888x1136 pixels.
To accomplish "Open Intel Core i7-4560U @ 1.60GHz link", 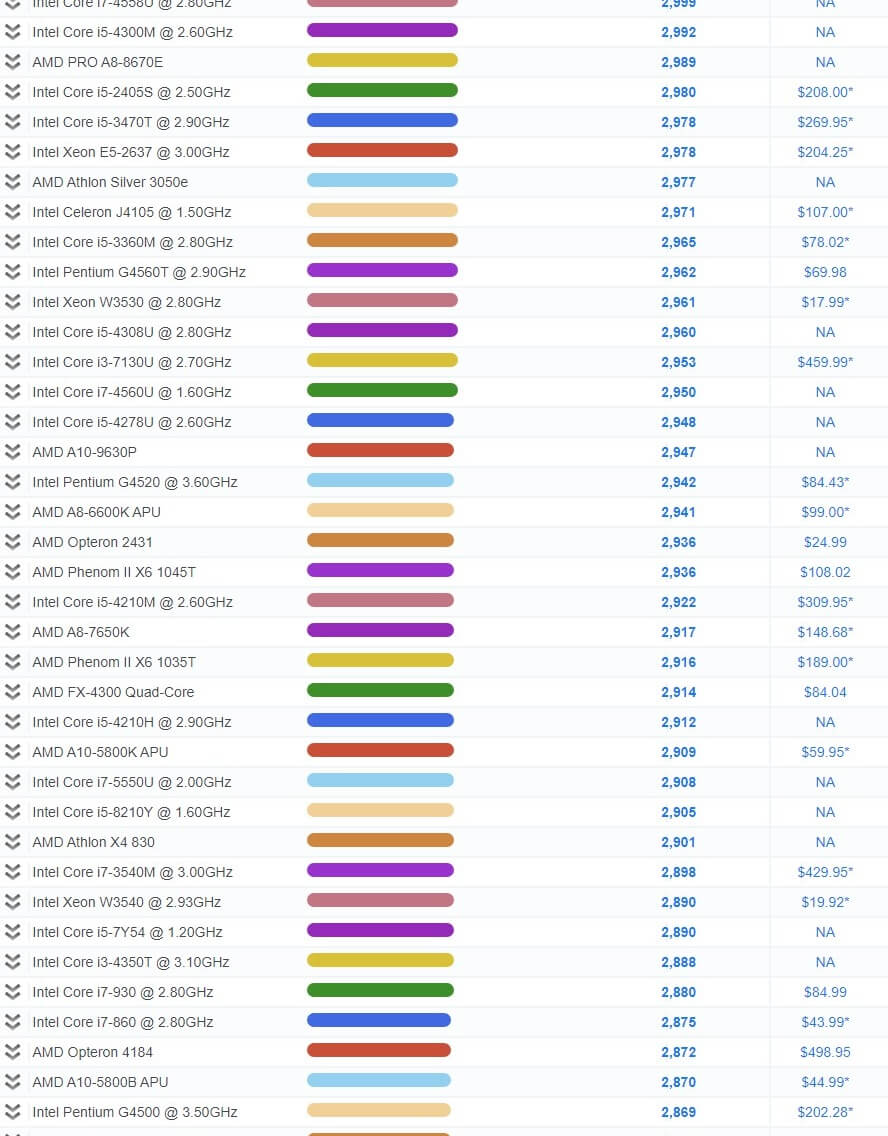I will pyautogui.click(x=132, y=392).
